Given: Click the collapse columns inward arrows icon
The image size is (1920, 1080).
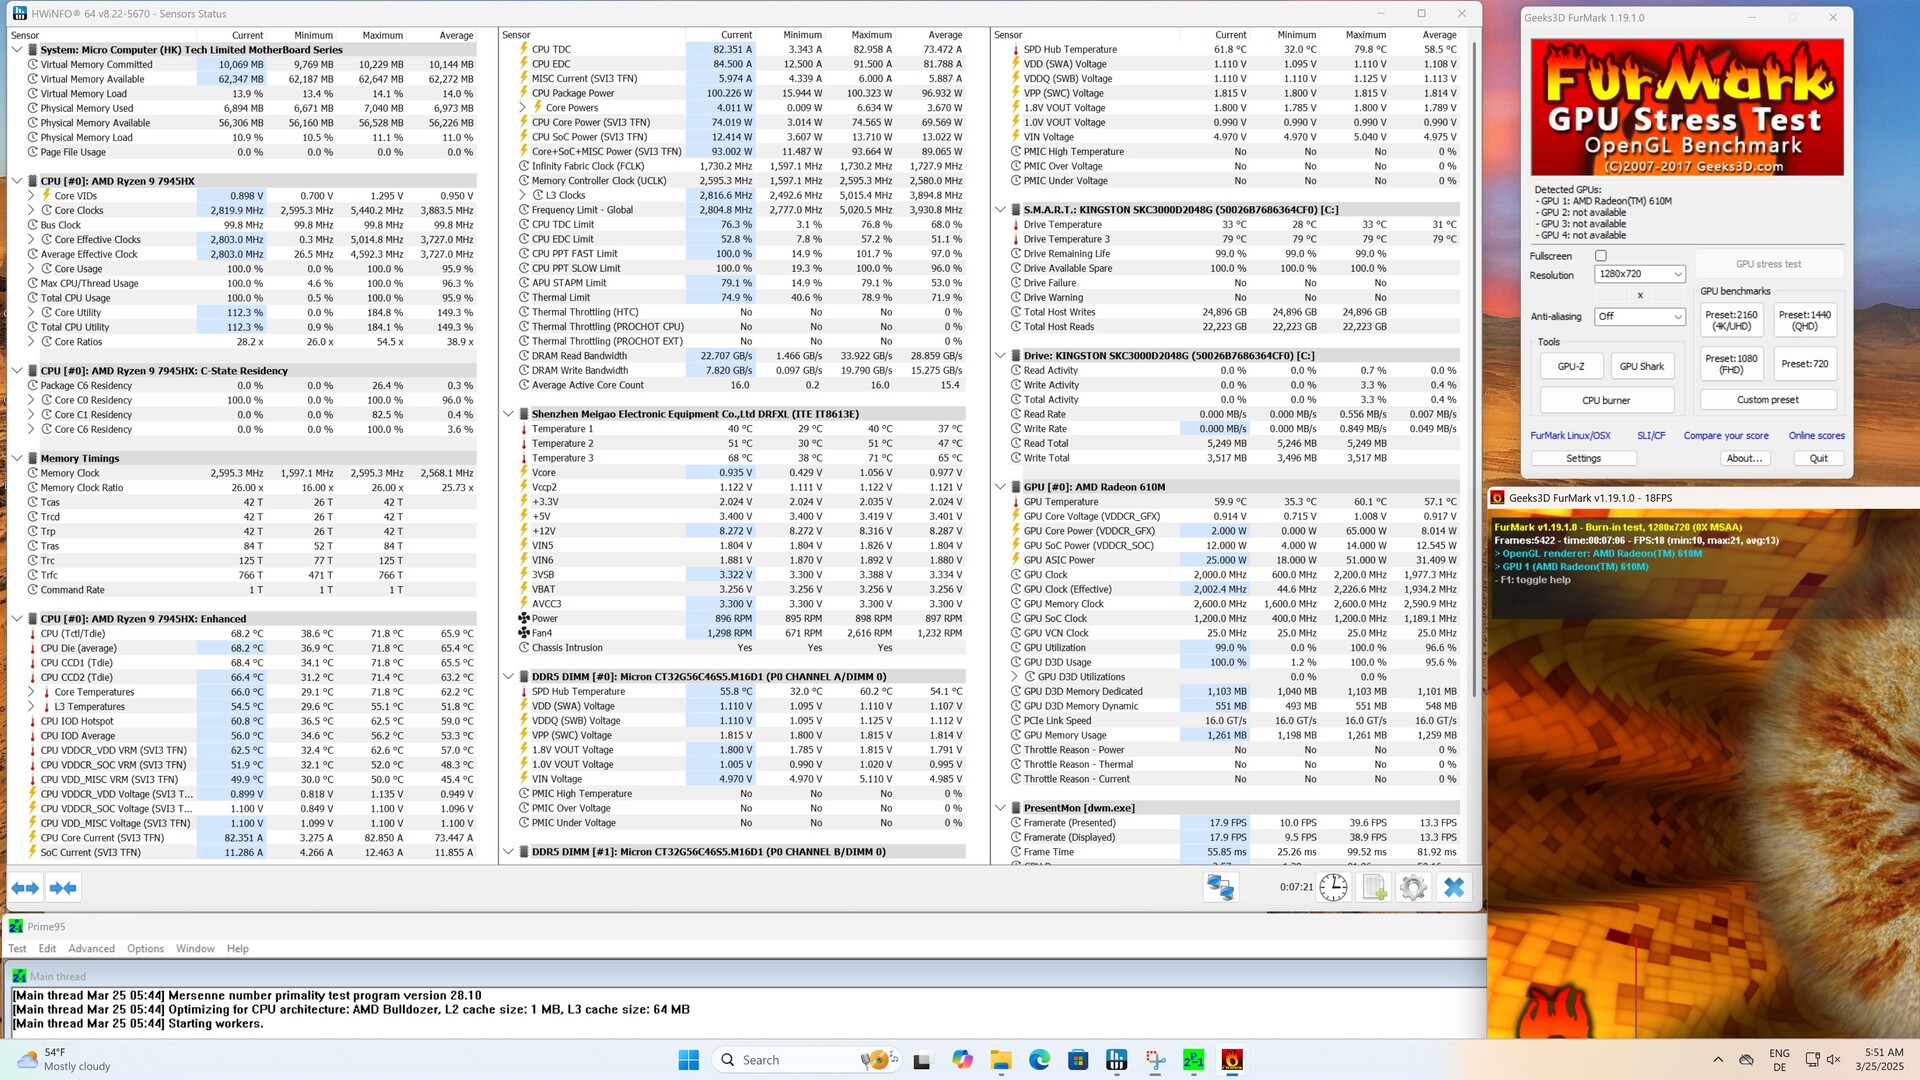Looking at the screenshot, I should pyautogui.click(x=63, y=888).
